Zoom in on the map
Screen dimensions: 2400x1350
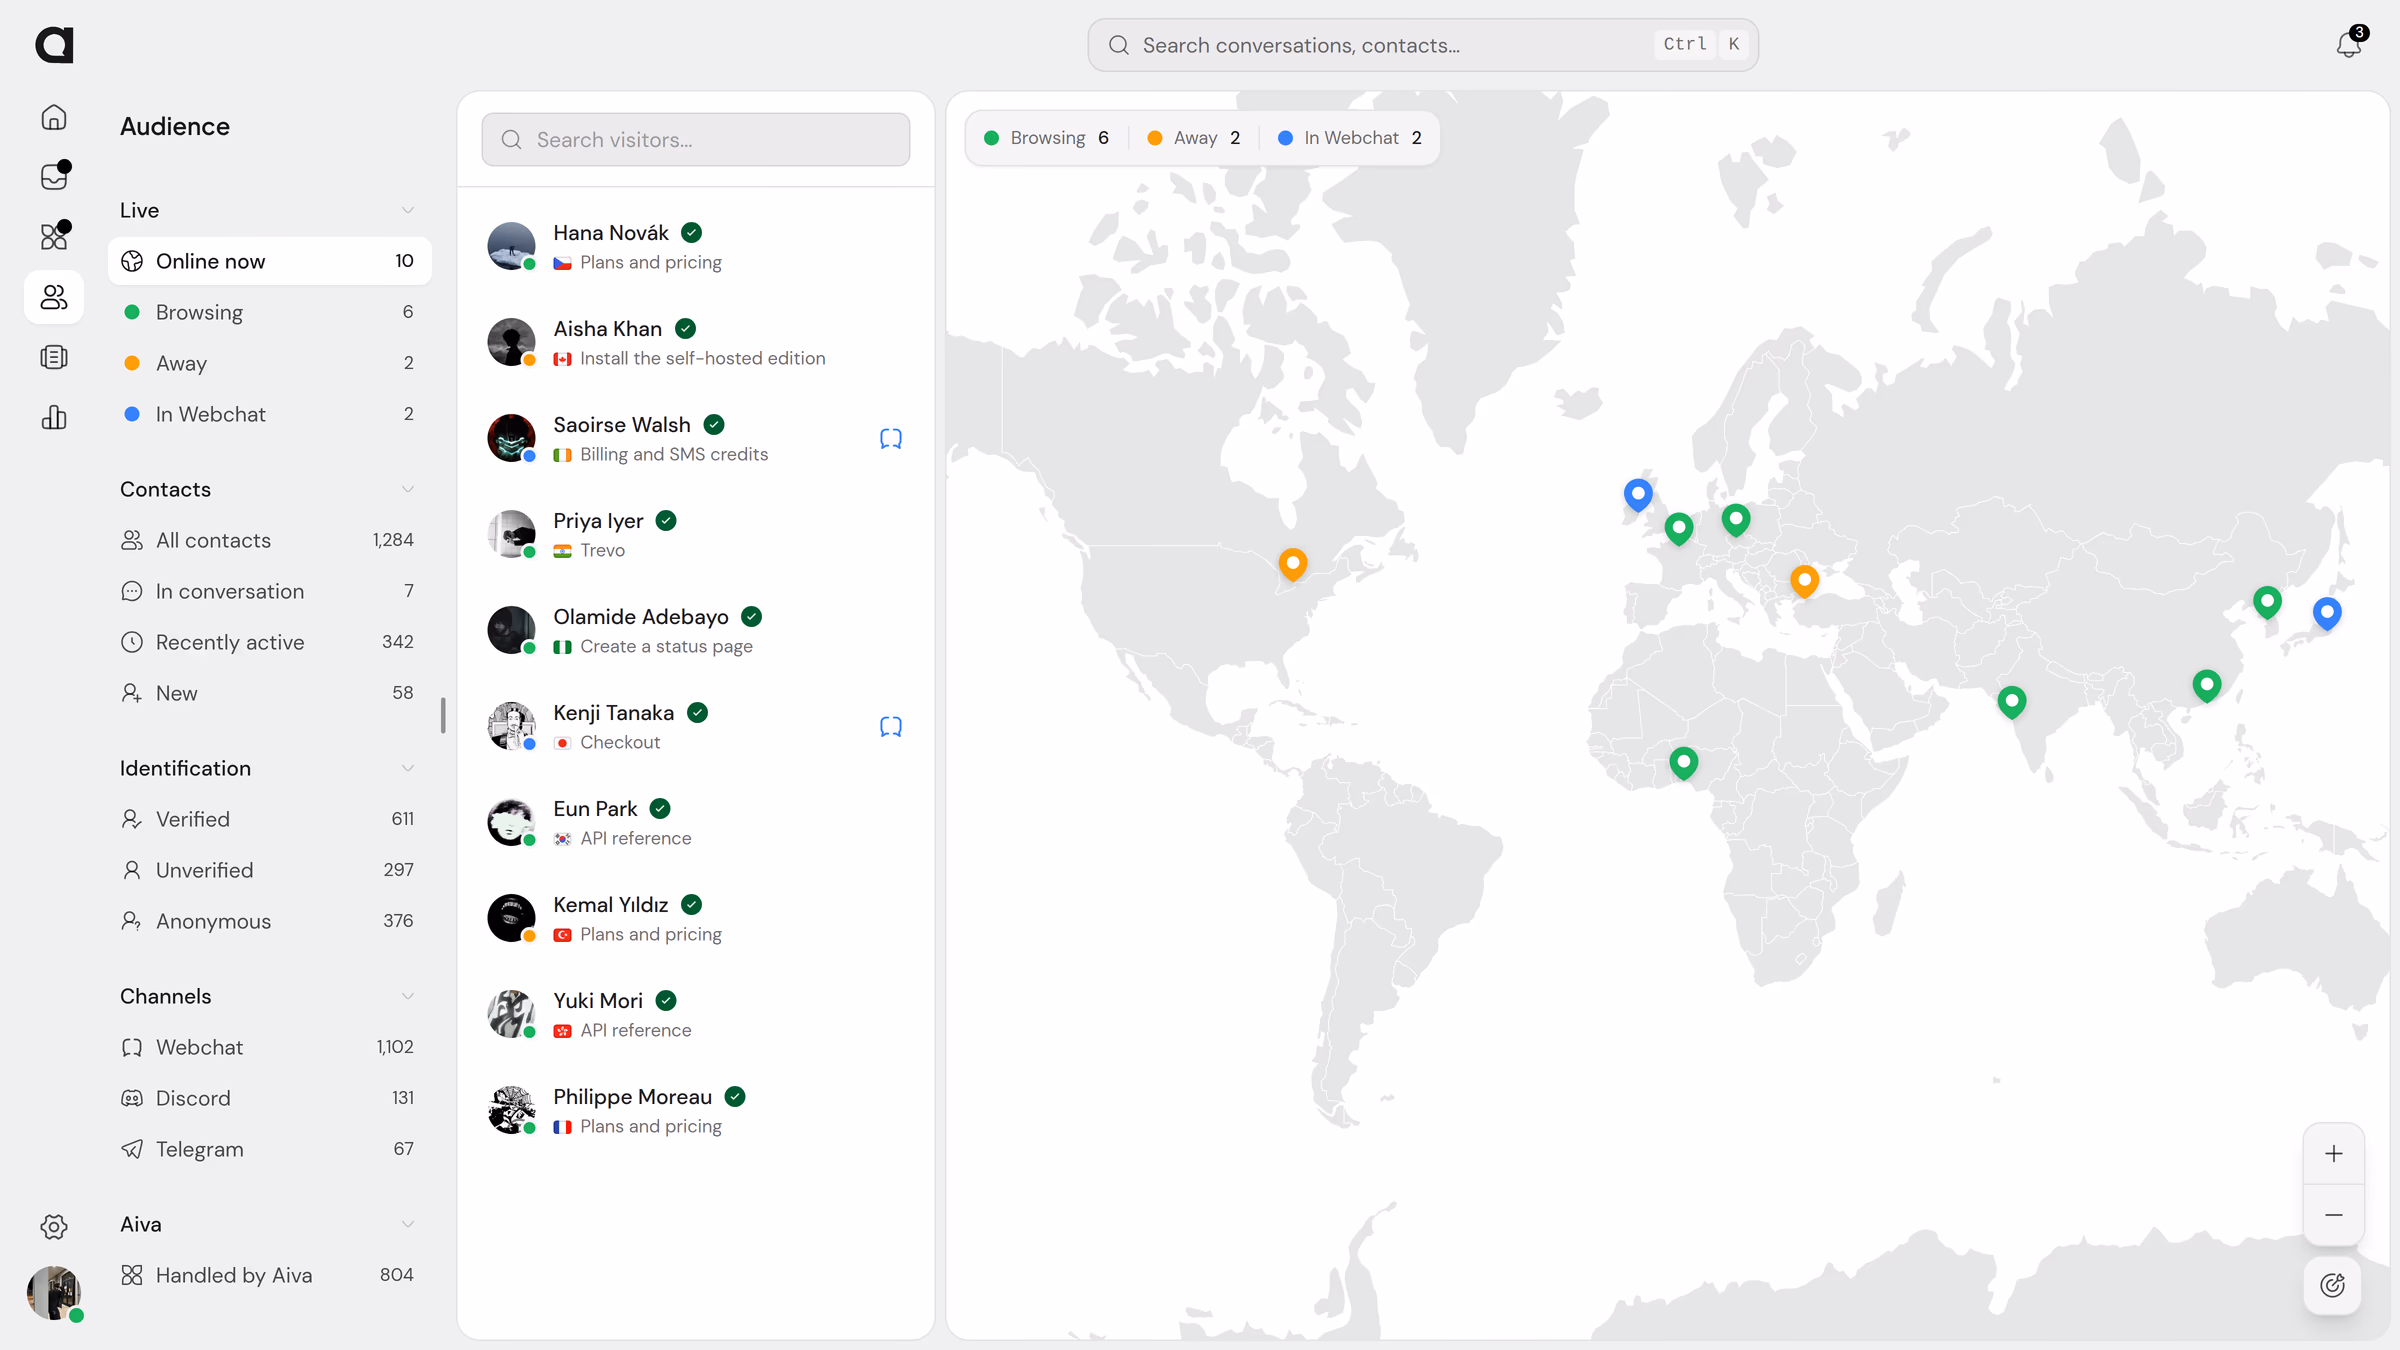point(2333,1154)
